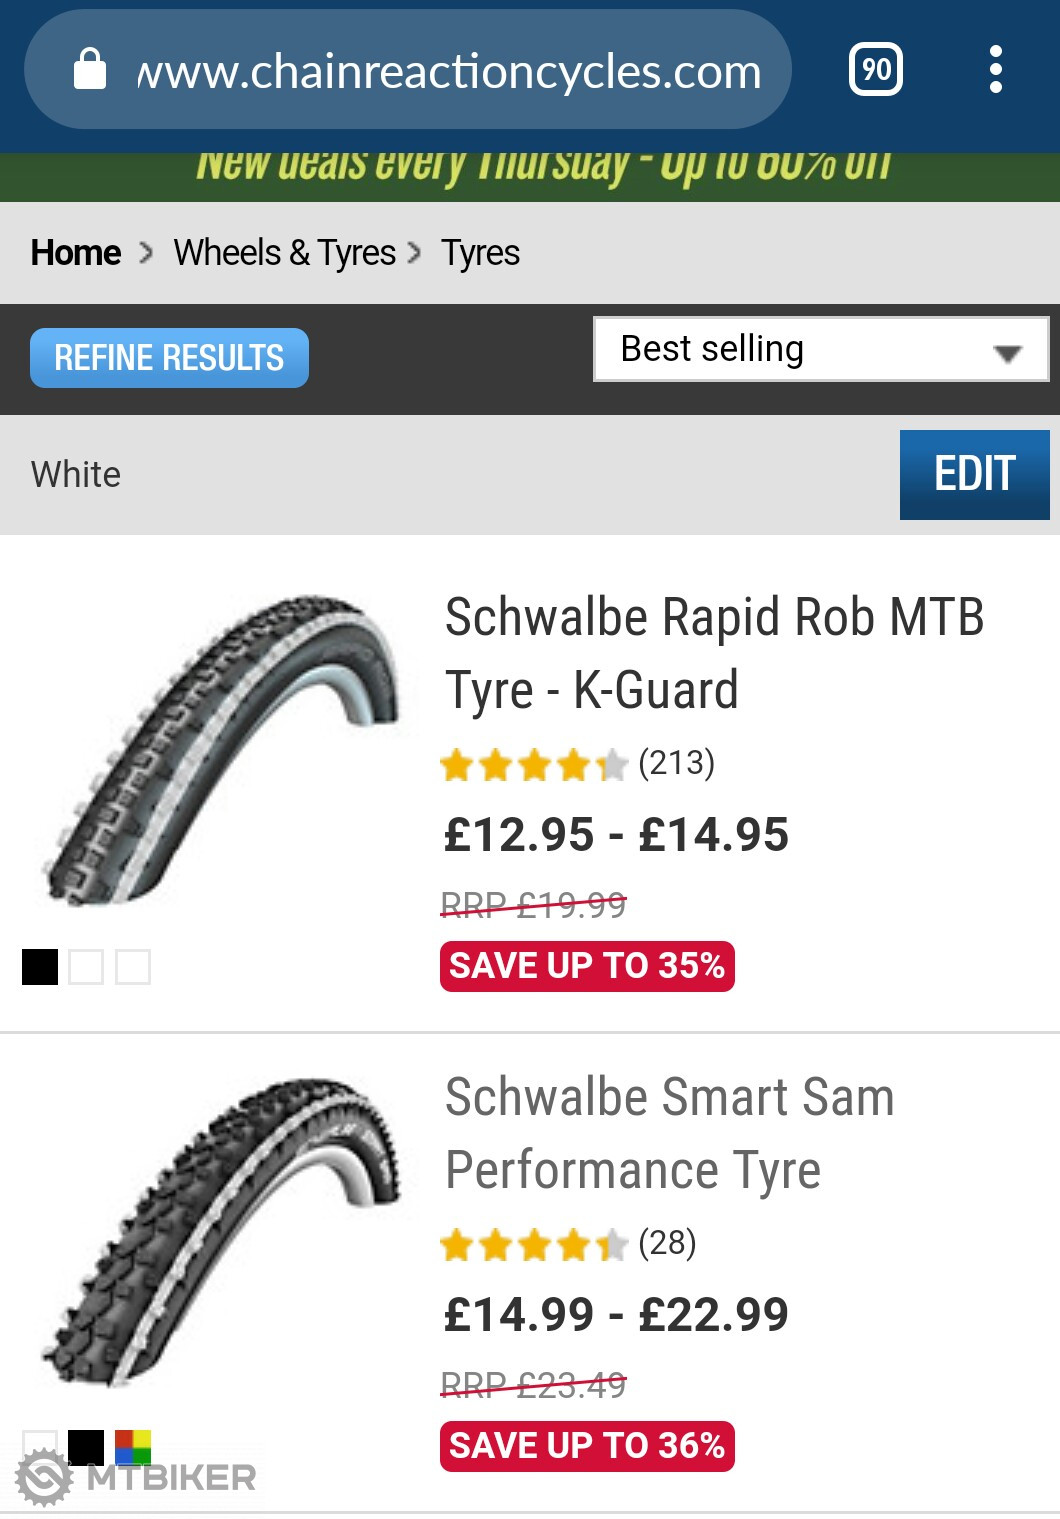Click the sort dropdown arrow
1060x1519 pixels.
point(1007,353)
